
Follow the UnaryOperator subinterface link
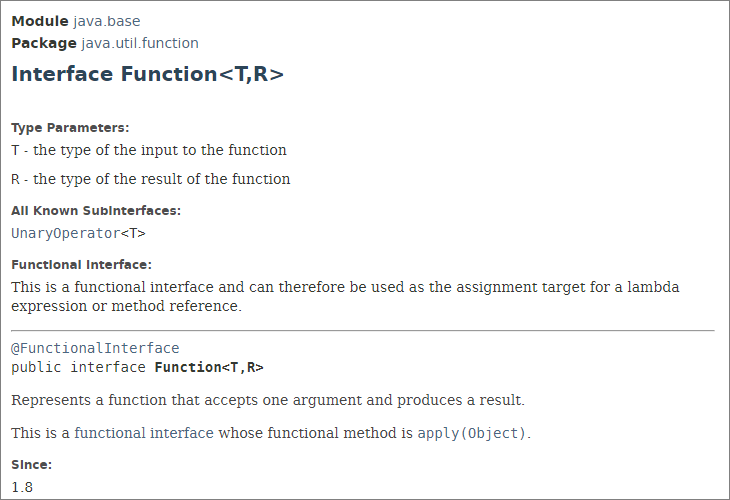click(65, 233)
